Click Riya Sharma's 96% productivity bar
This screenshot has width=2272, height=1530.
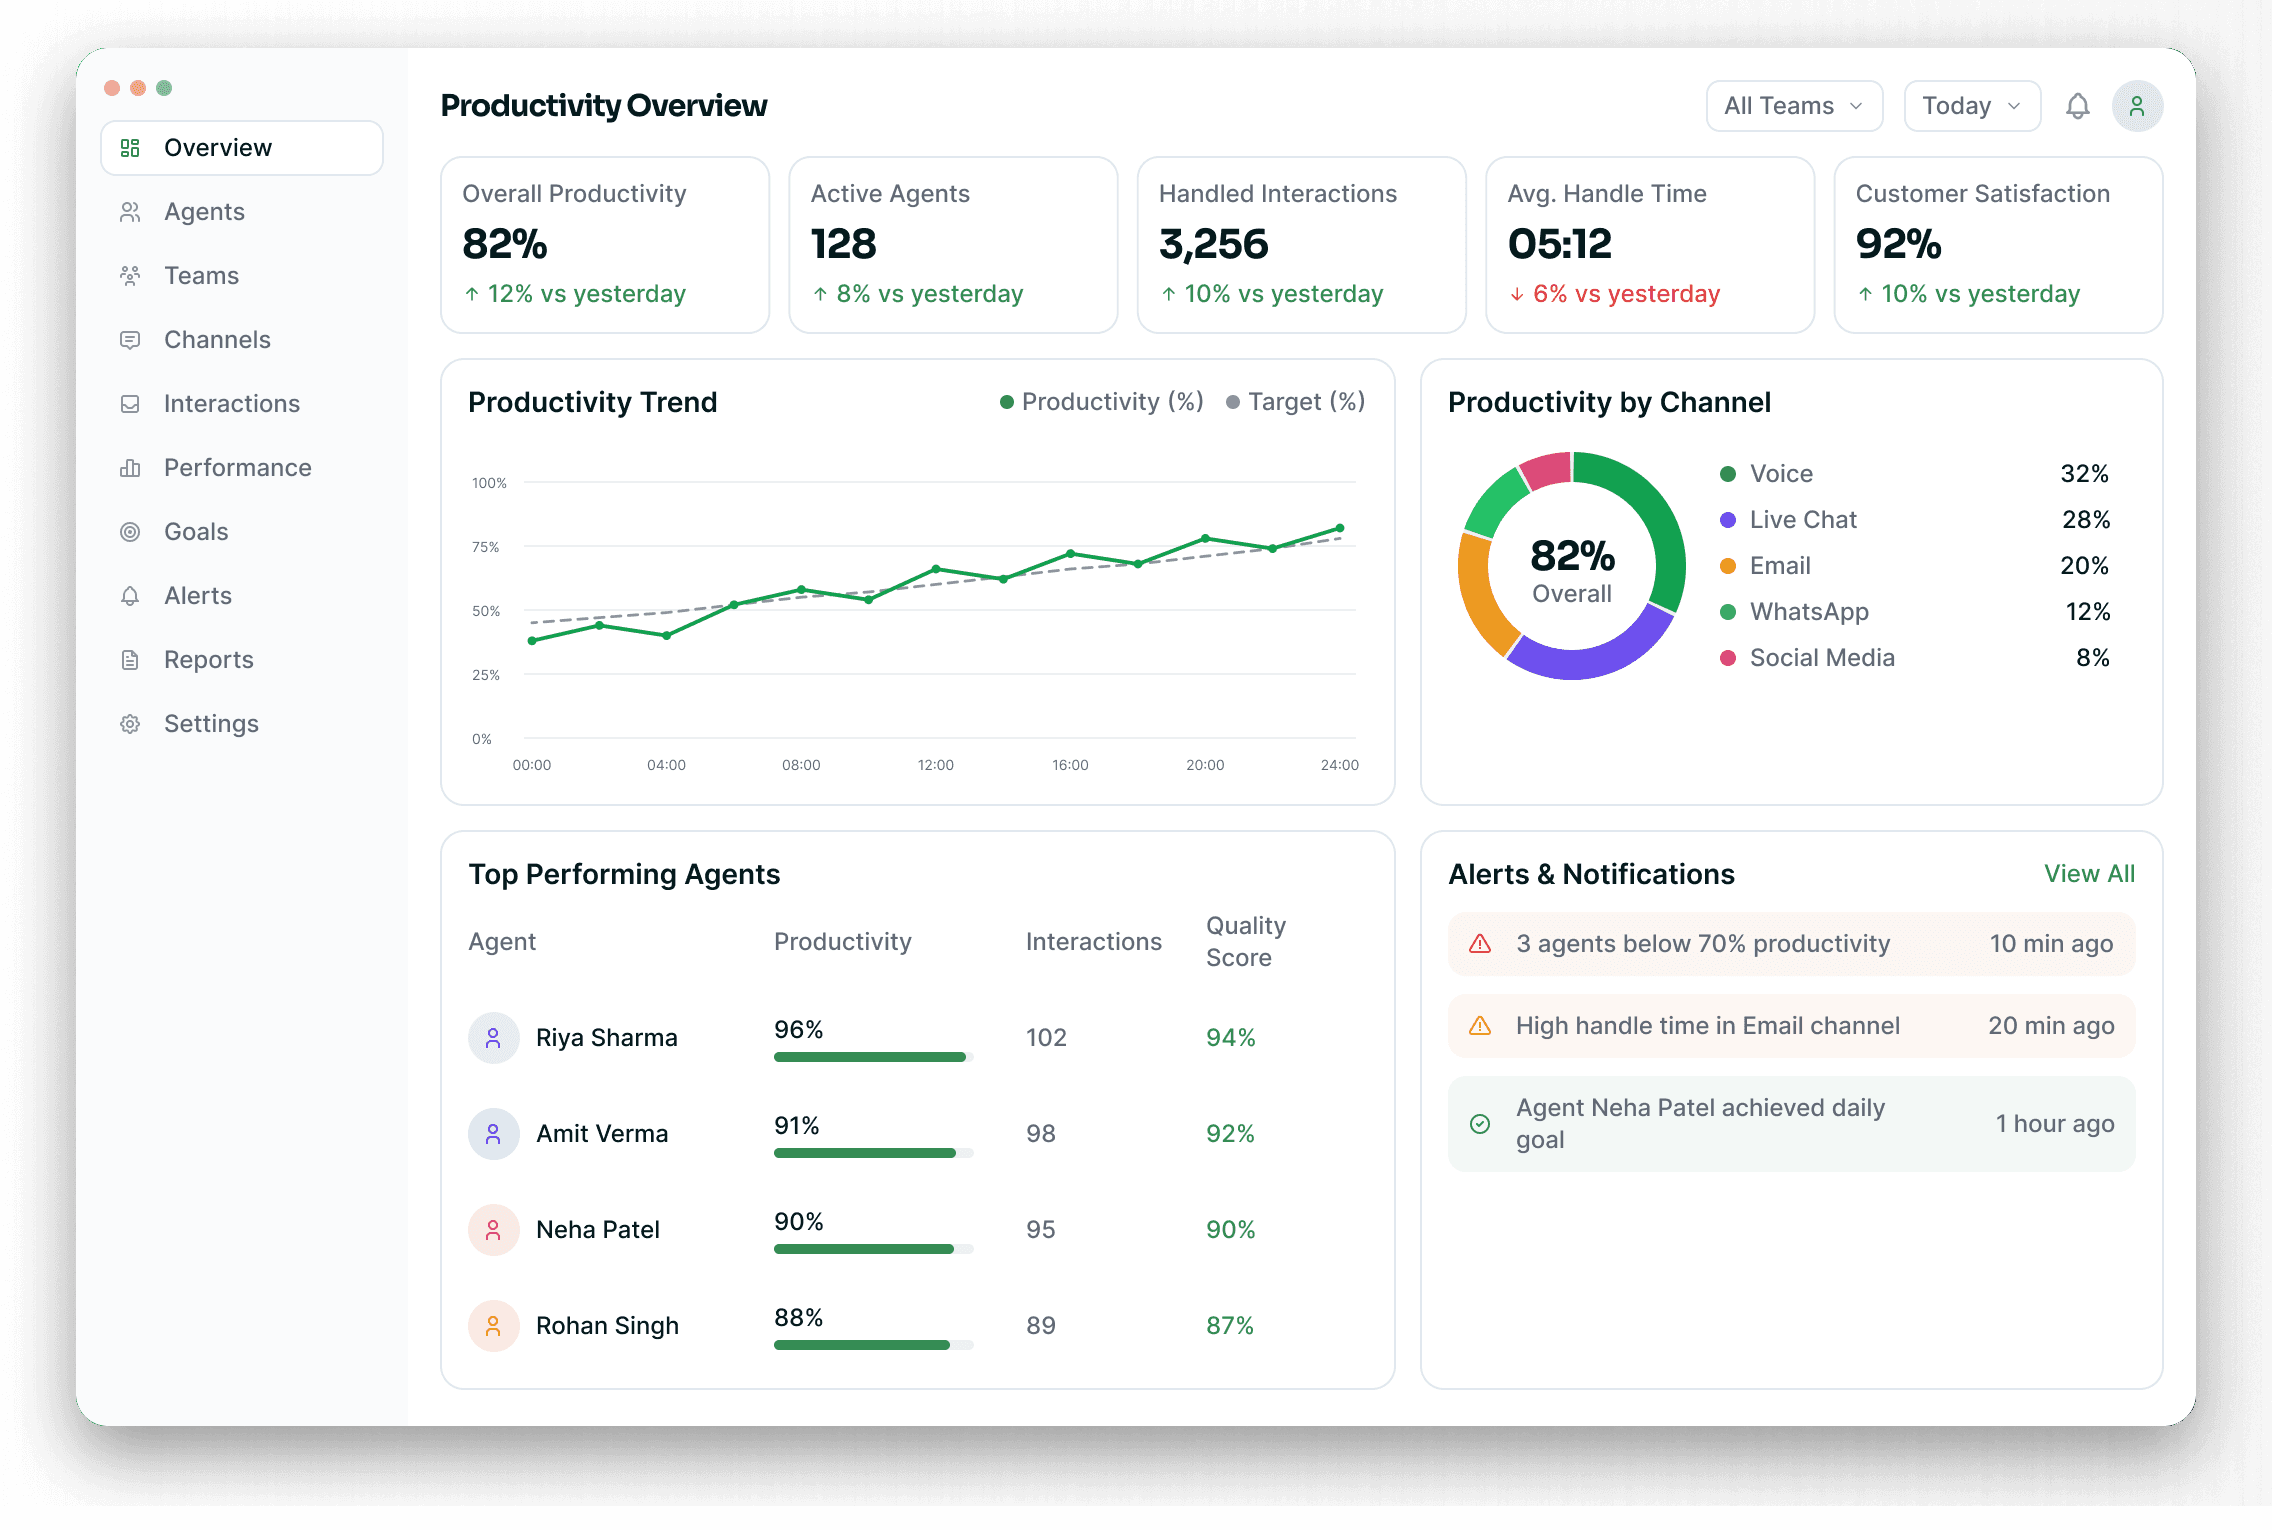pos(873,1057)
